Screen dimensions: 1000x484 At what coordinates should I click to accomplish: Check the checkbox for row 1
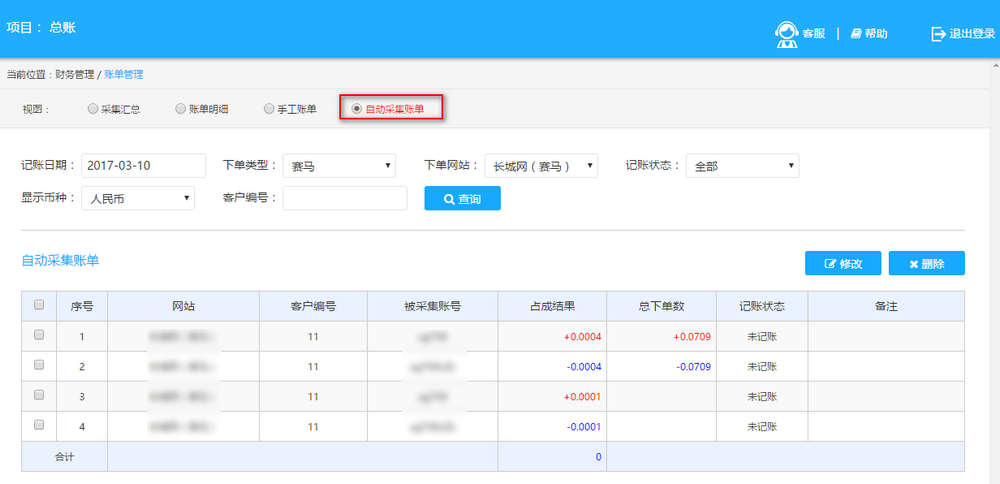click(39, 336)
